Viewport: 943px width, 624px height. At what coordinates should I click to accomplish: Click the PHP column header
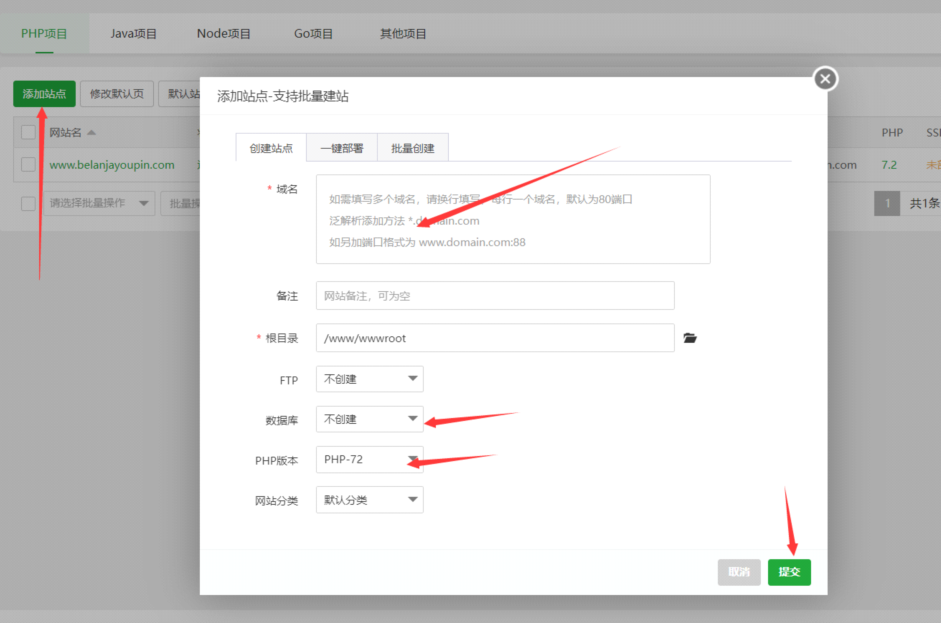892,132
